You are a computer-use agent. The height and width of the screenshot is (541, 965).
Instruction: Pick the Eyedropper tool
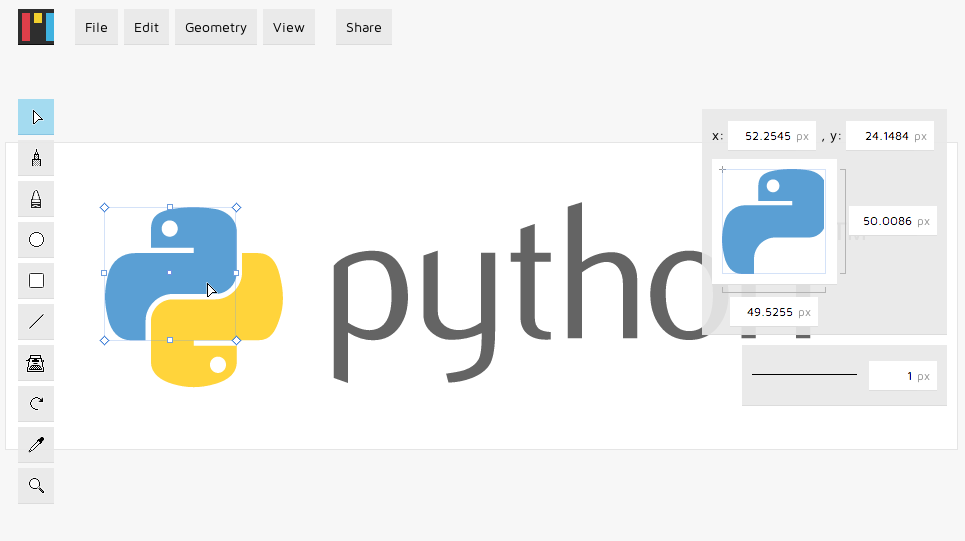36,445
